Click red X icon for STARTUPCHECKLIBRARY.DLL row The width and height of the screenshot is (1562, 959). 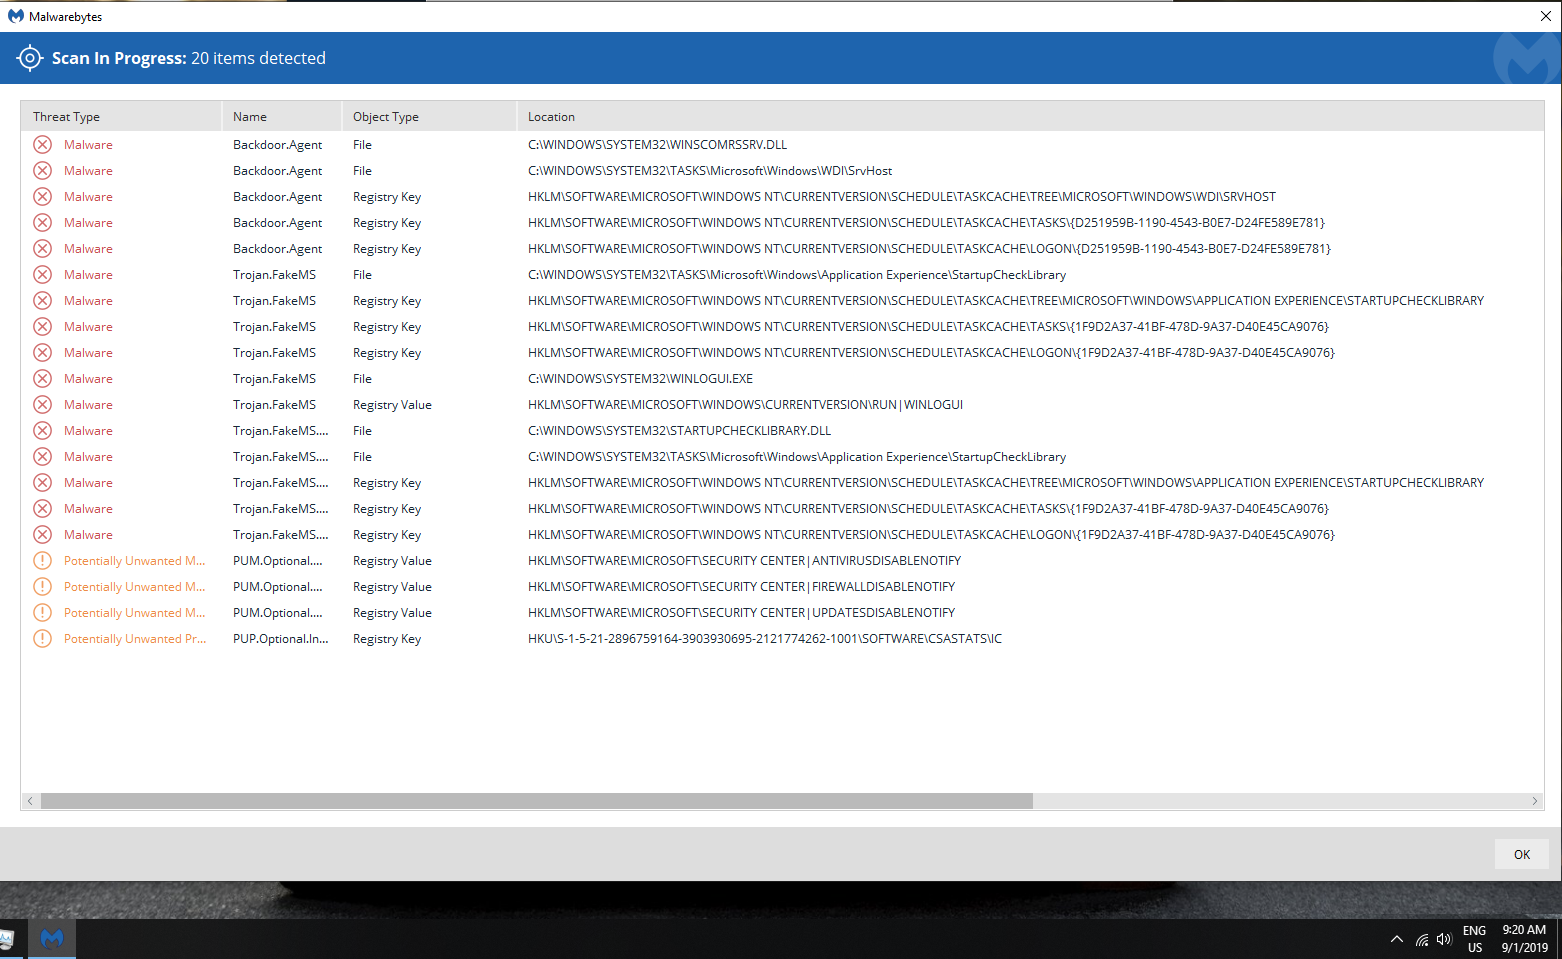click(x=43, y=431)
